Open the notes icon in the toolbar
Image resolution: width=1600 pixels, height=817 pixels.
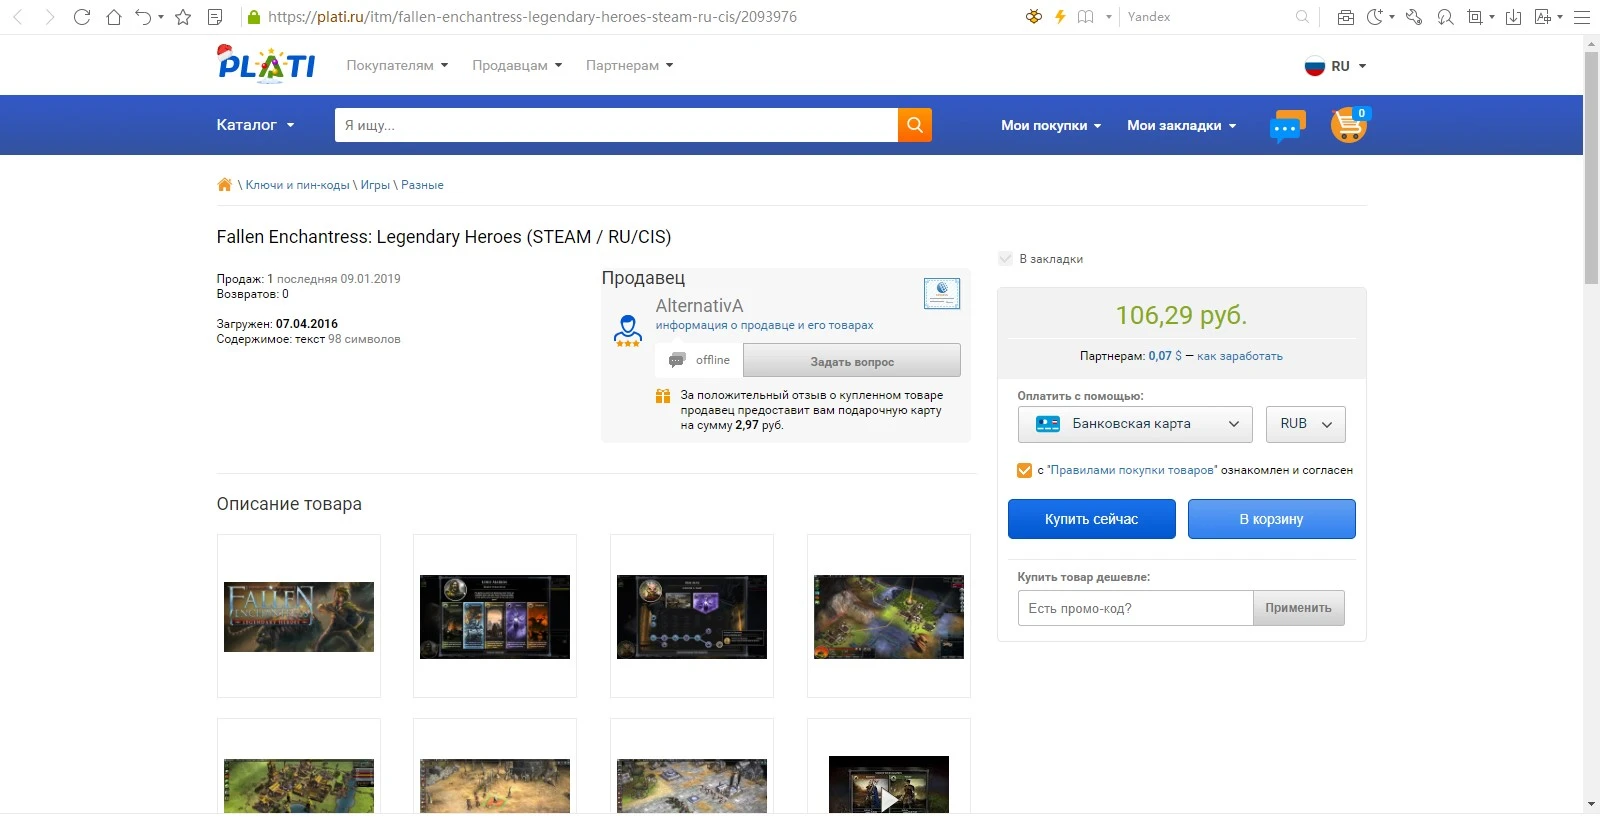[215, 17]
